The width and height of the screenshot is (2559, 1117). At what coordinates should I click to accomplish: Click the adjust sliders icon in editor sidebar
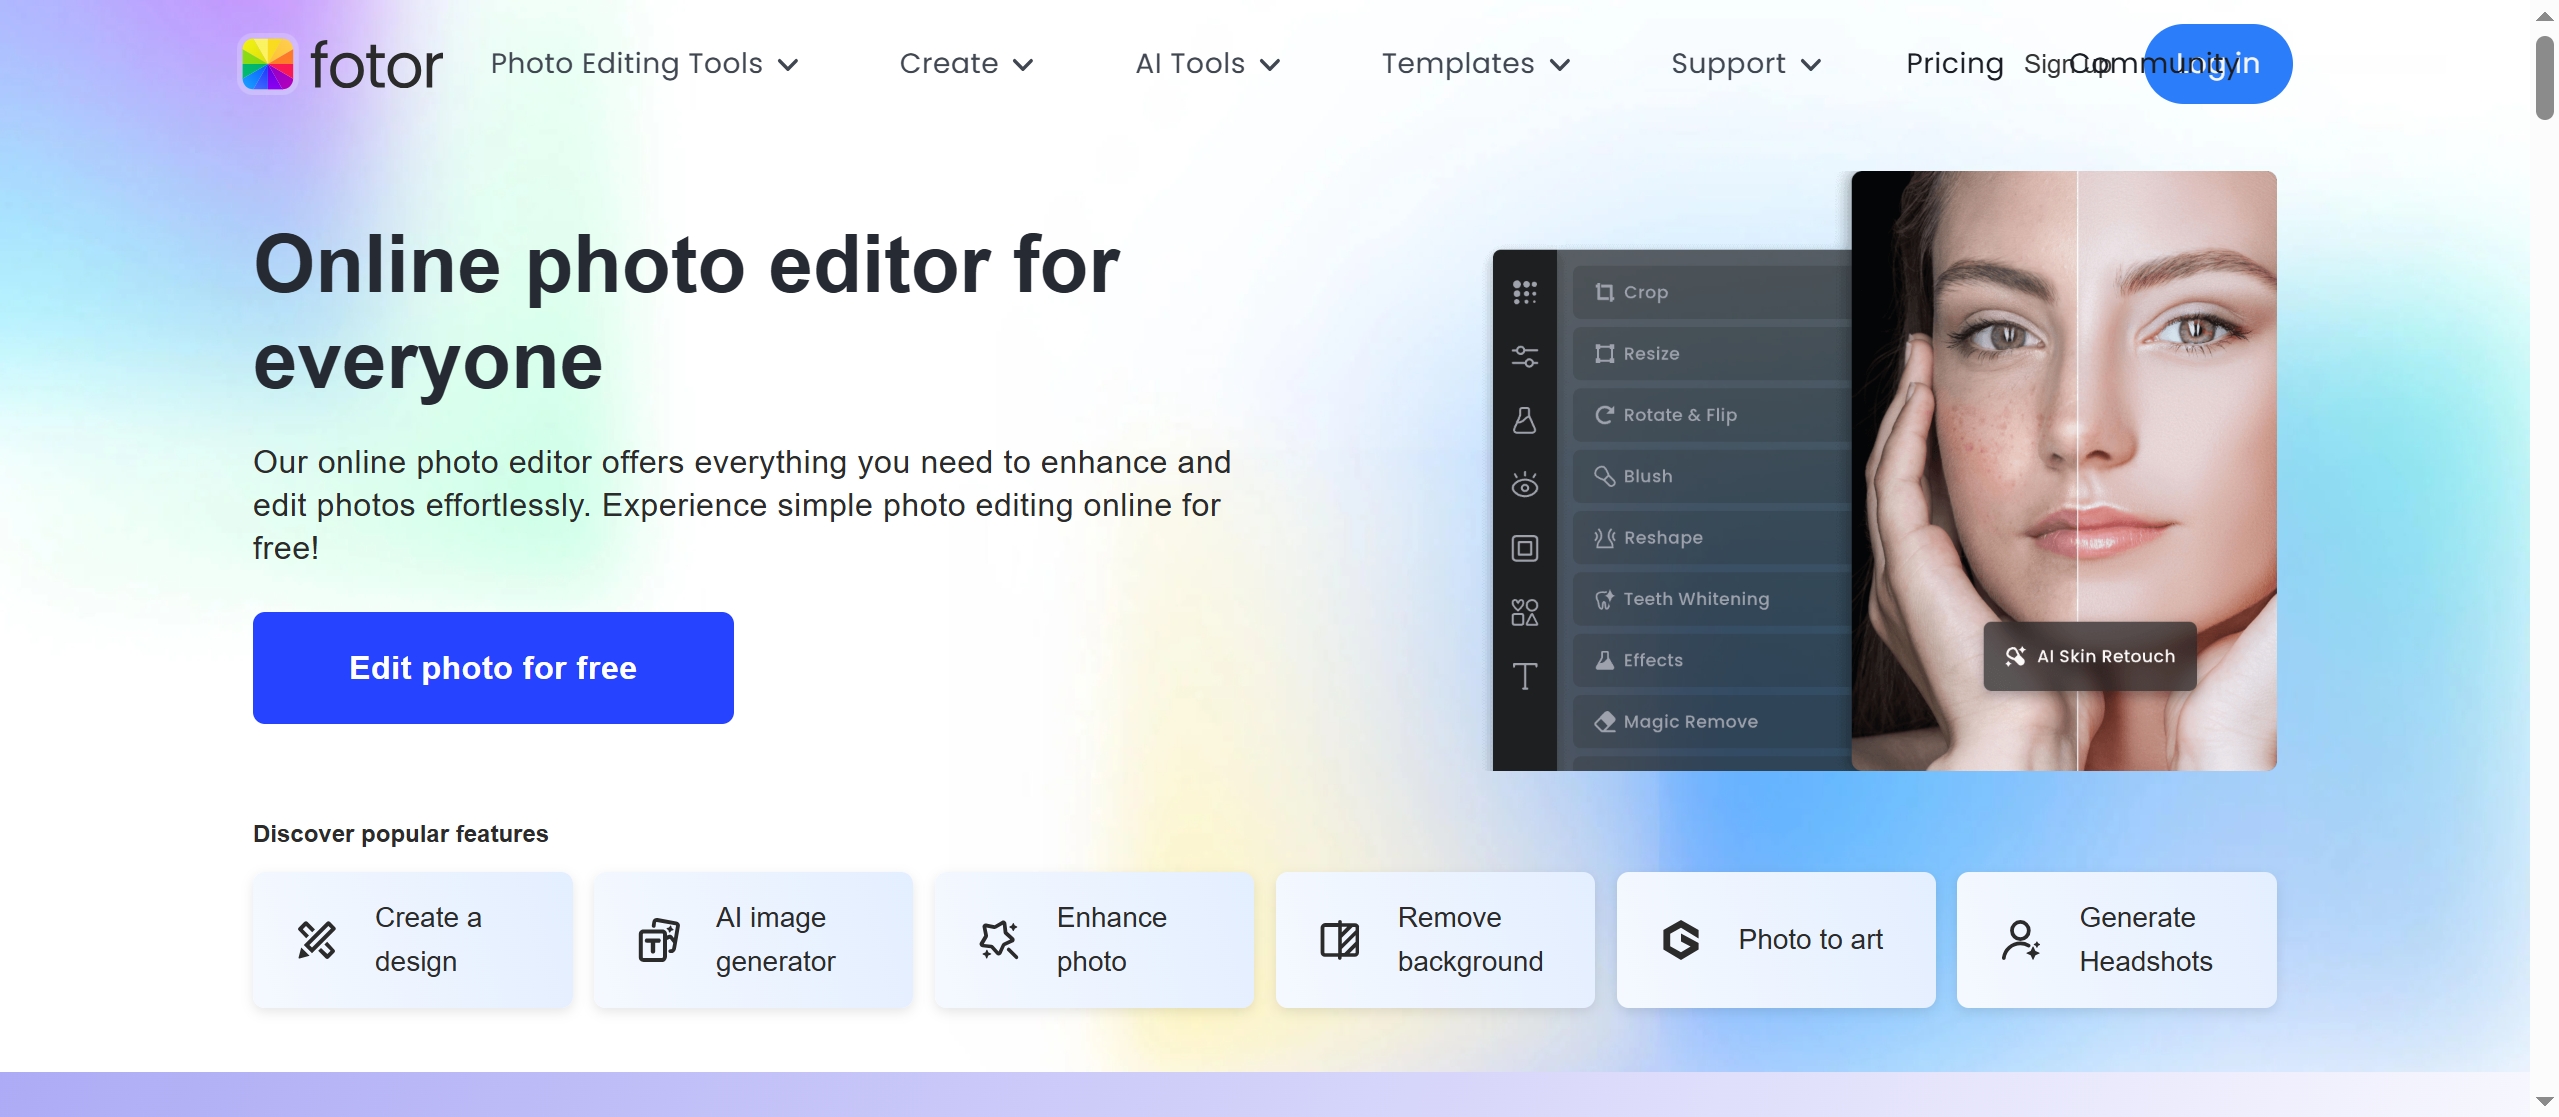tap(1524, 356)
